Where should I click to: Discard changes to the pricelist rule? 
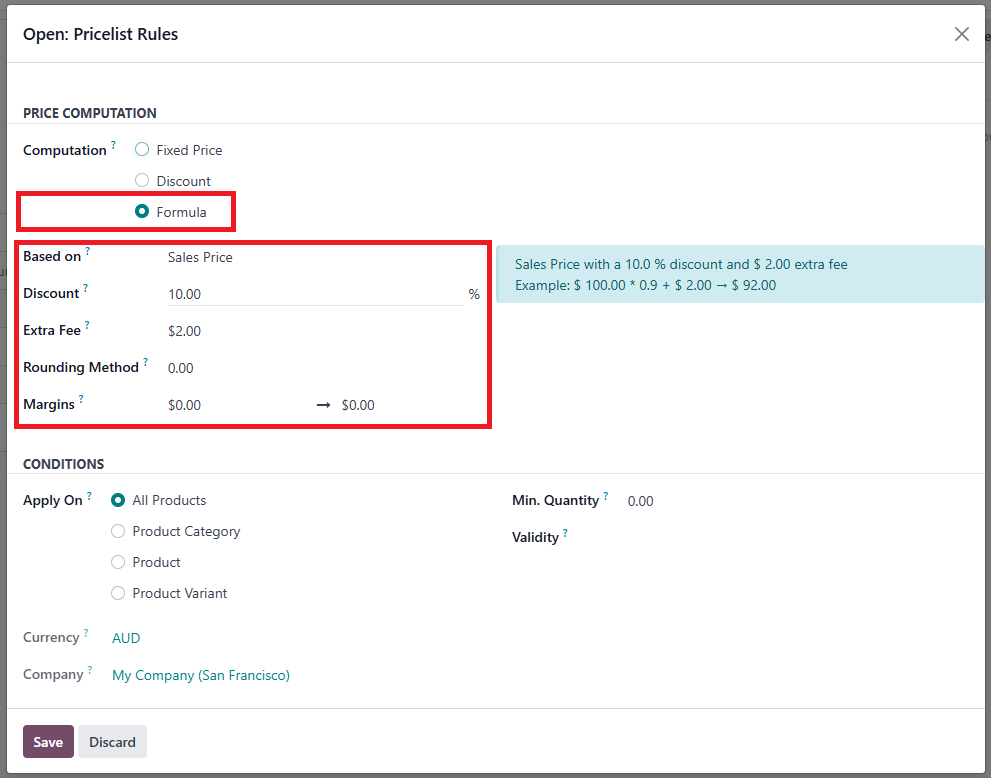[x=112, y=742]
